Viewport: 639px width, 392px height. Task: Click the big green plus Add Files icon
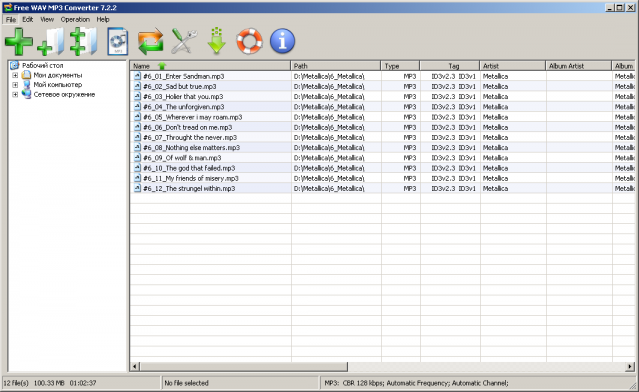pyautogui.click(x=19, y=41)
